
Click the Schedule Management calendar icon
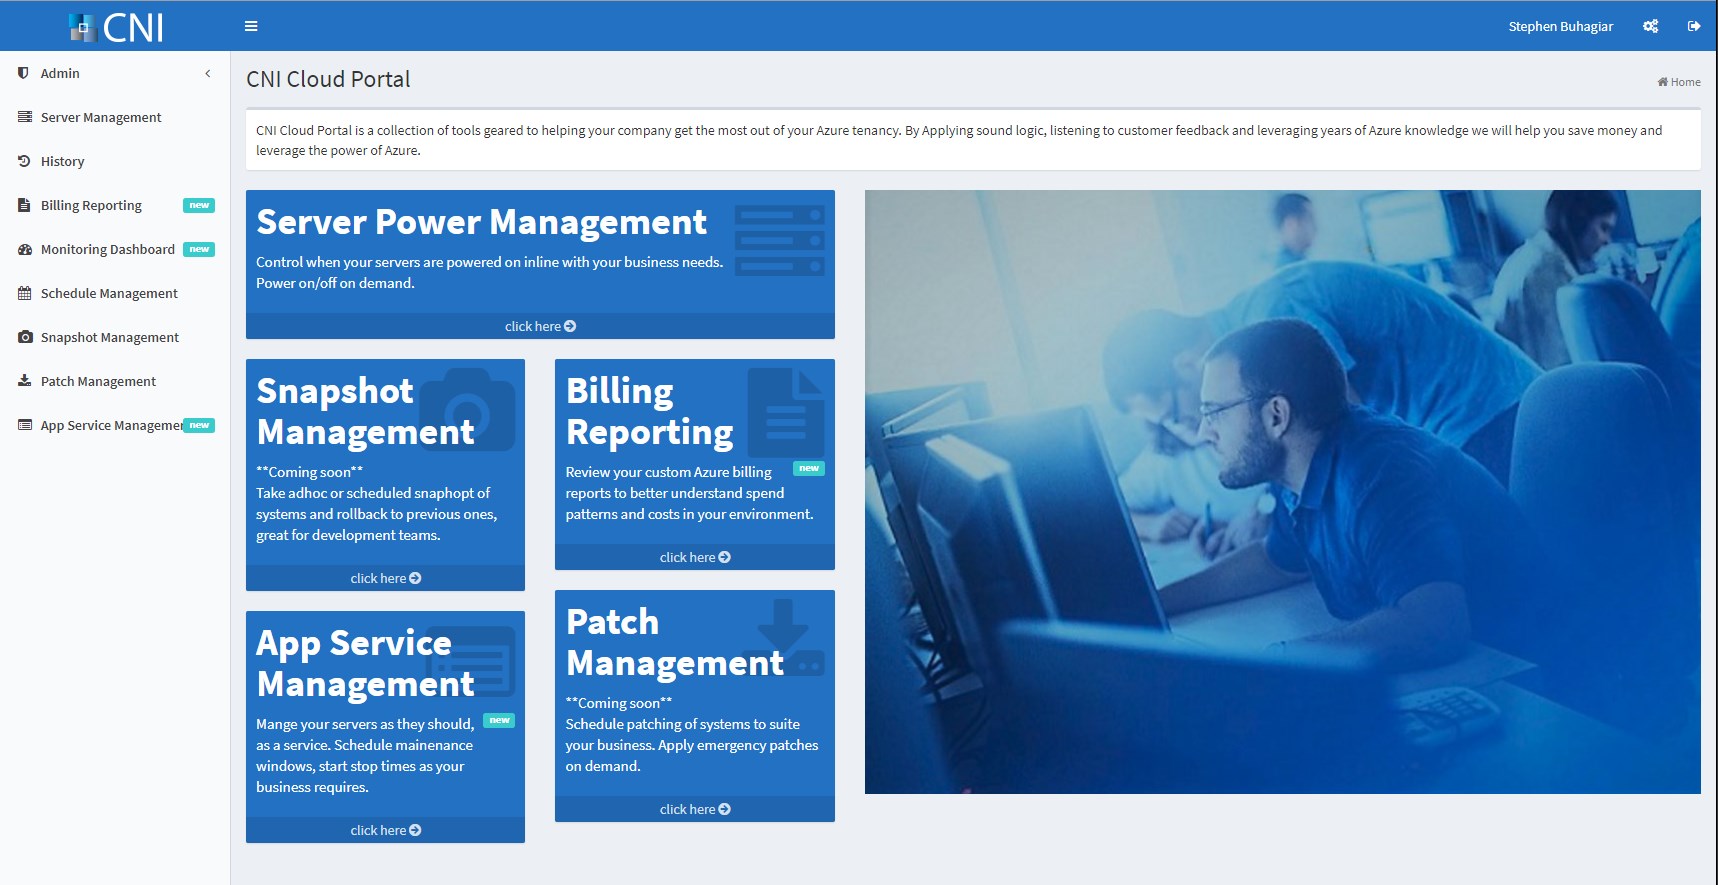[x=25, y=293]
